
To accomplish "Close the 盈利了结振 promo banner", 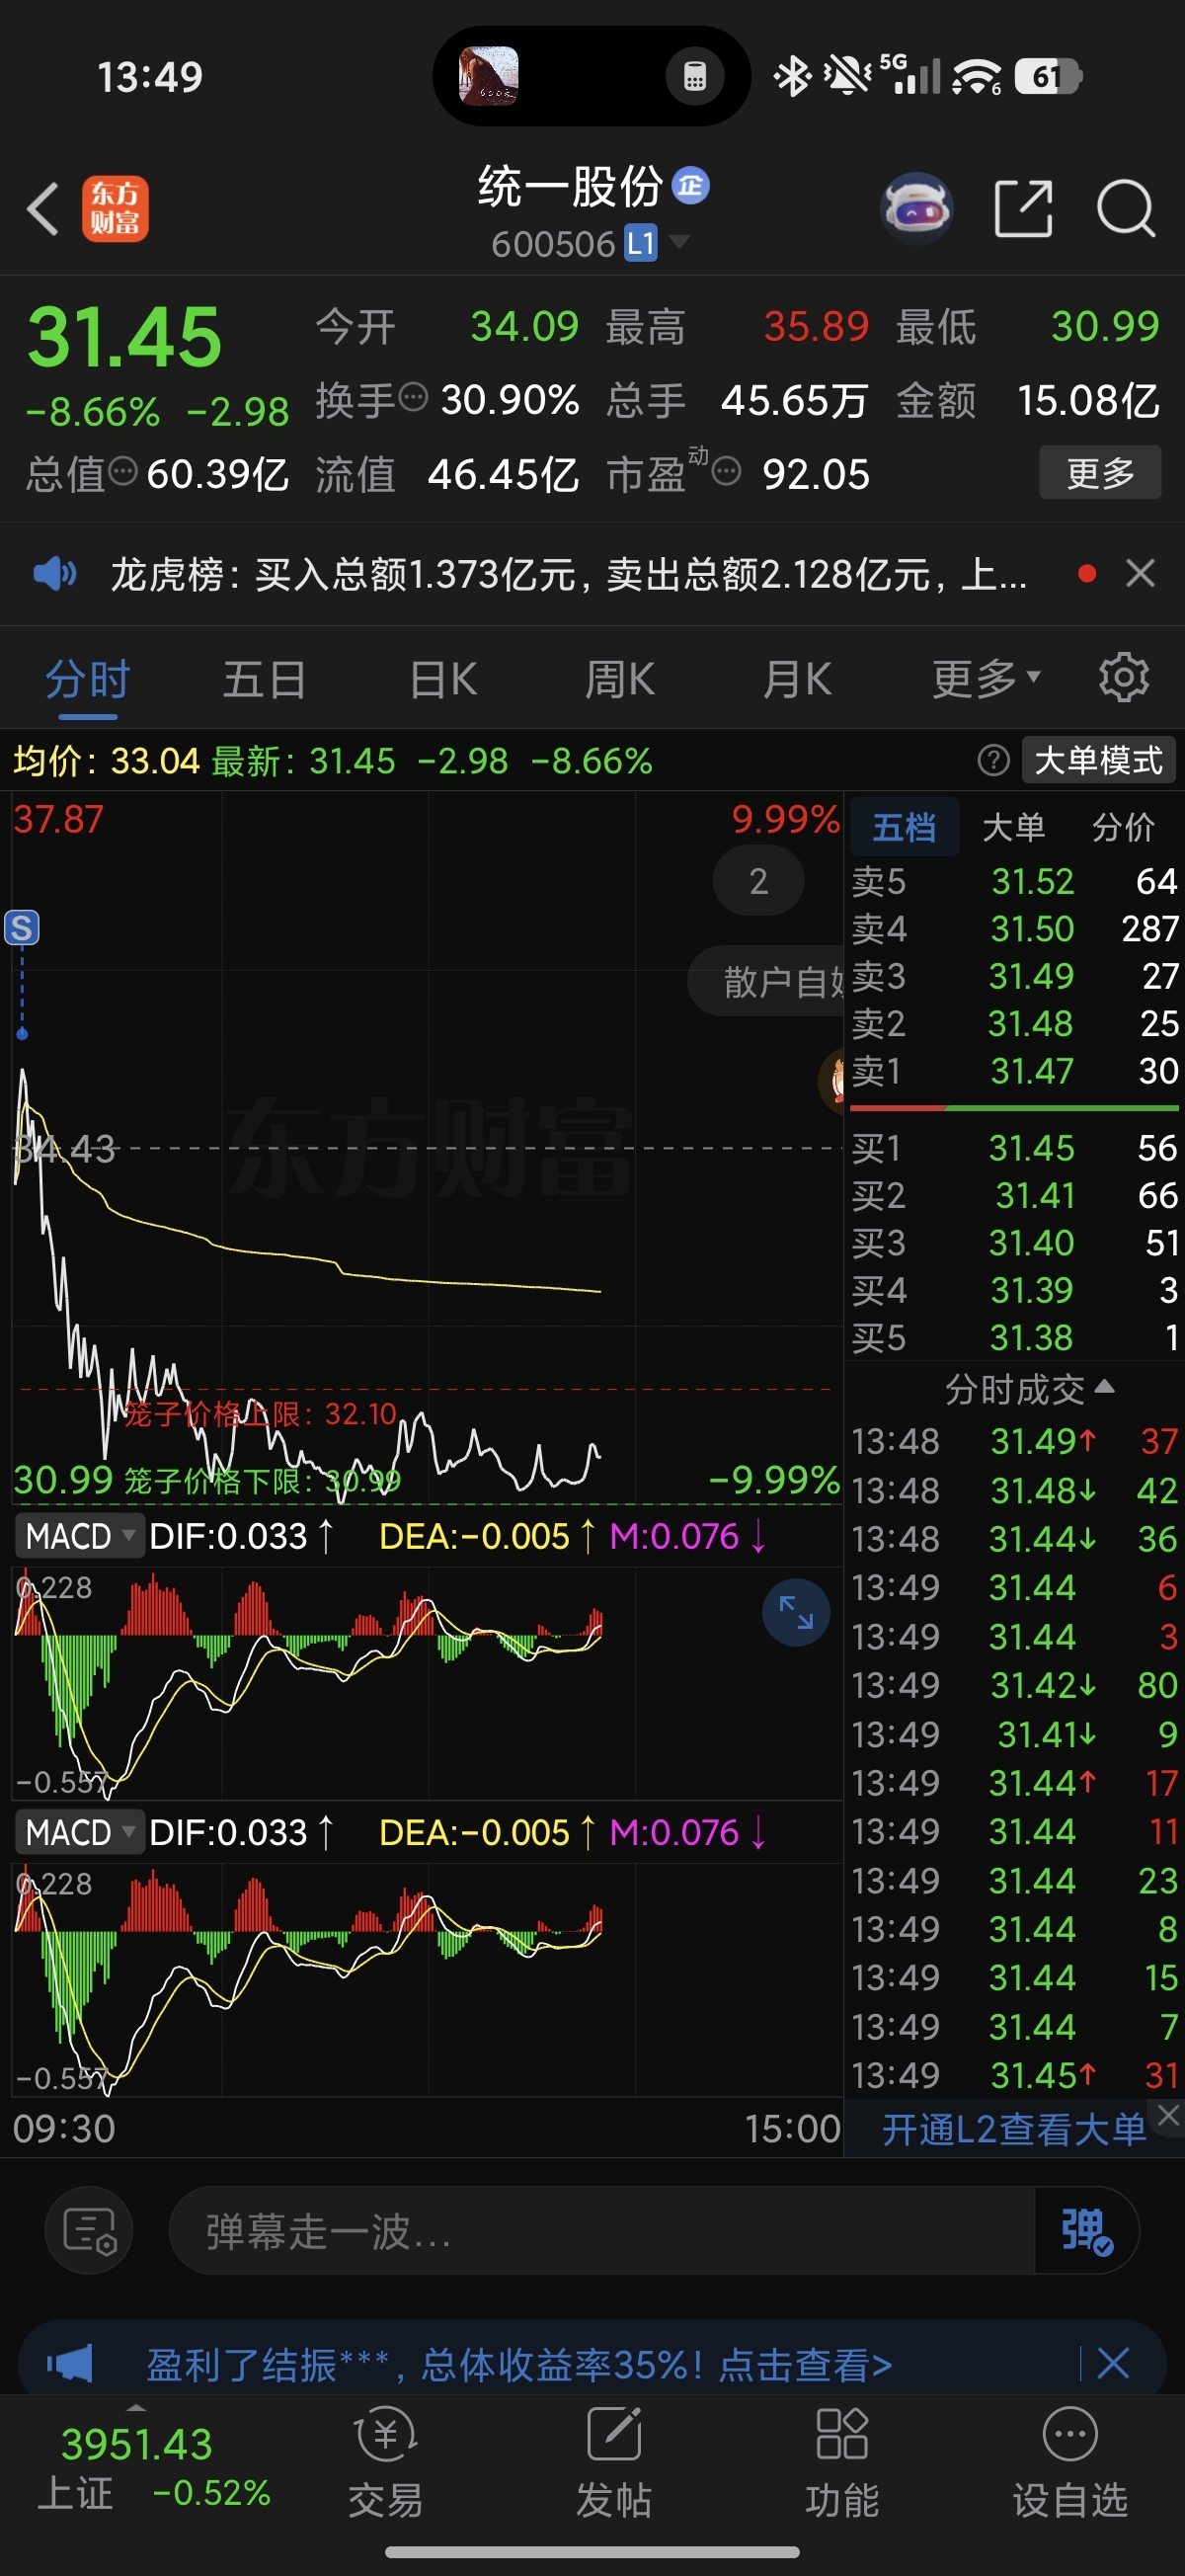I will pyautogui.click(x=1113, y=2364).
